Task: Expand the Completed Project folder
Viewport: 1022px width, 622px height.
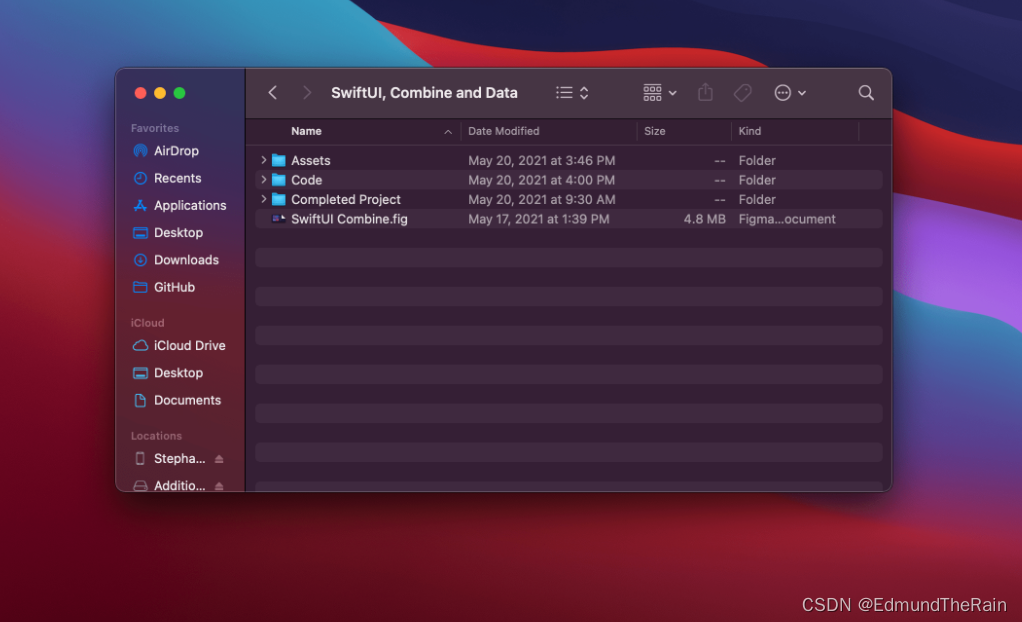Action: (263, 199)
